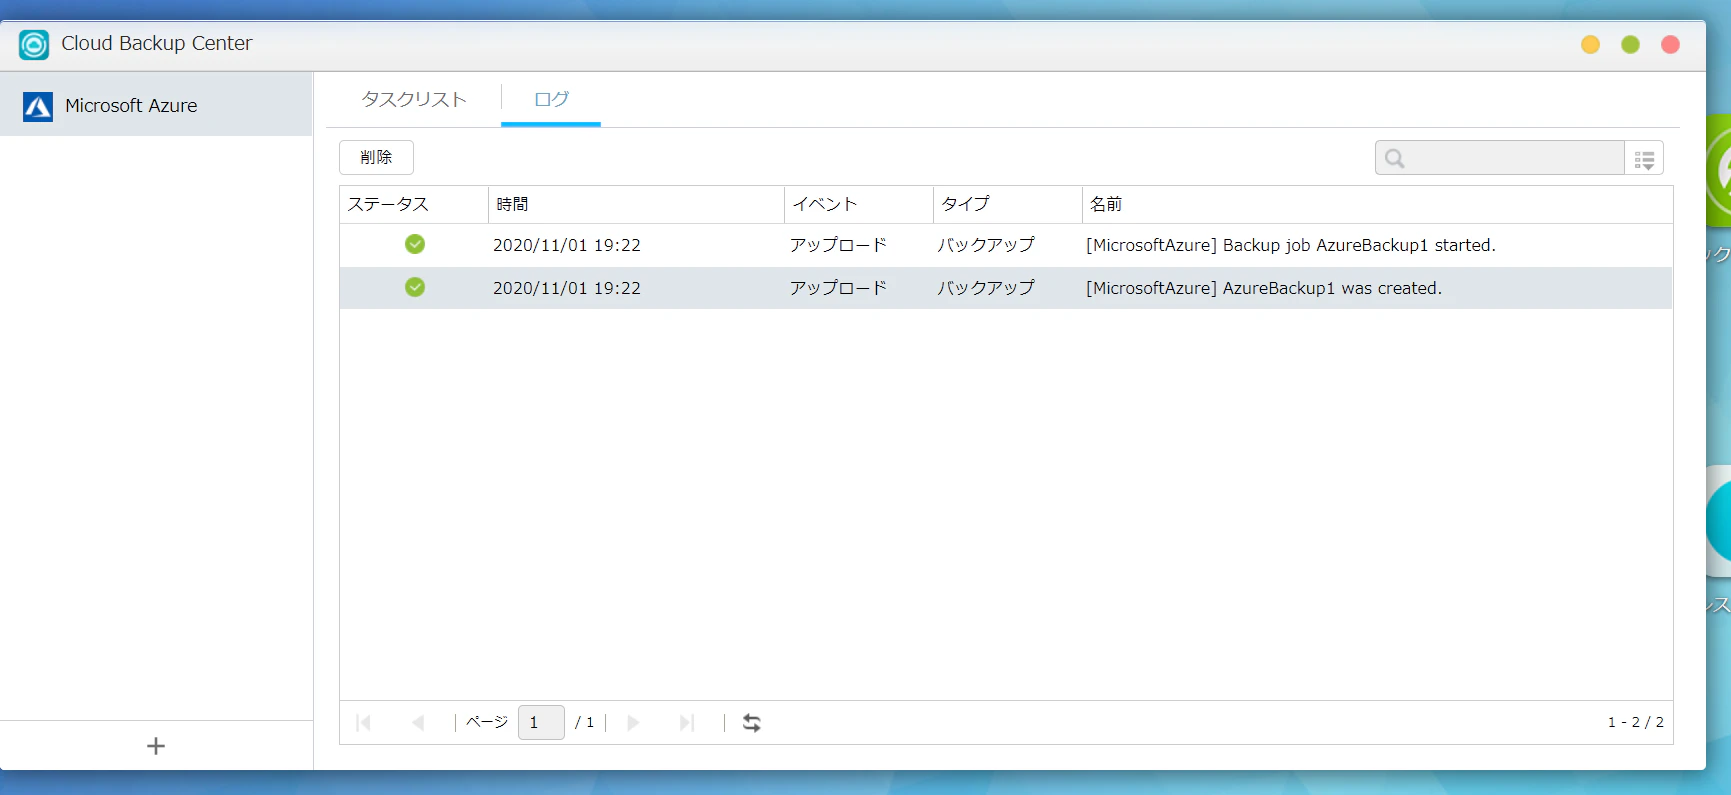Open Microsoft Azure in the sidebar
1731x795 pixels.
click(x=156, y=105)
